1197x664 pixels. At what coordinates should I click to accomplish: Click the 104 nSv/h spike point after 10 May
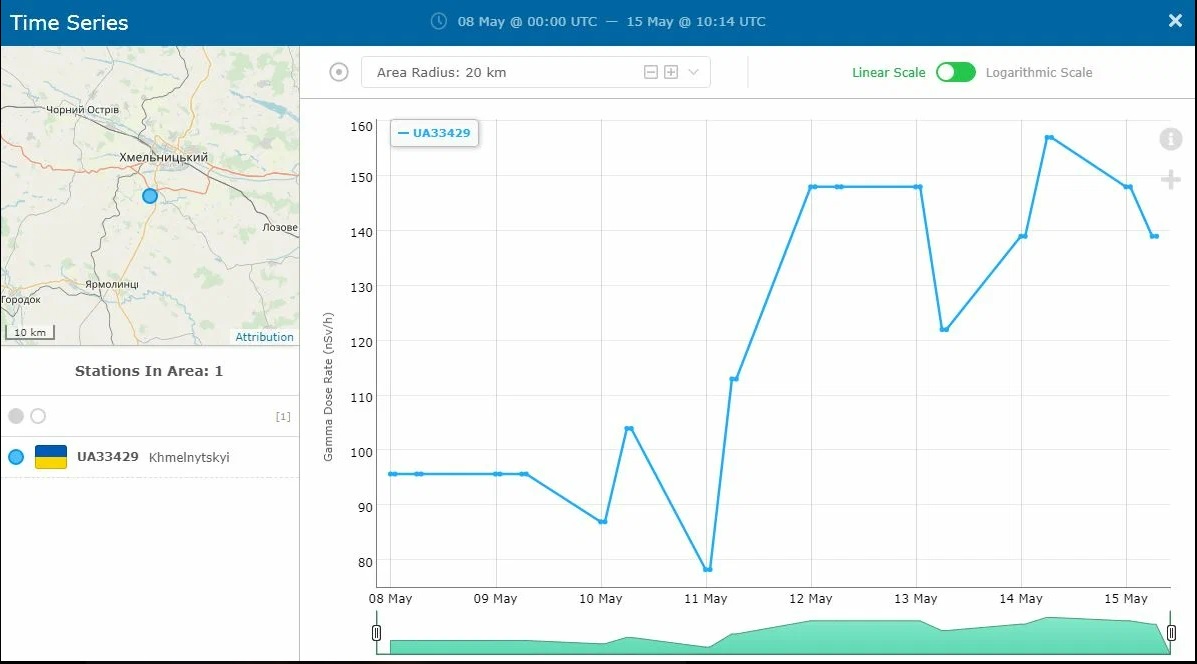(629, 428)
